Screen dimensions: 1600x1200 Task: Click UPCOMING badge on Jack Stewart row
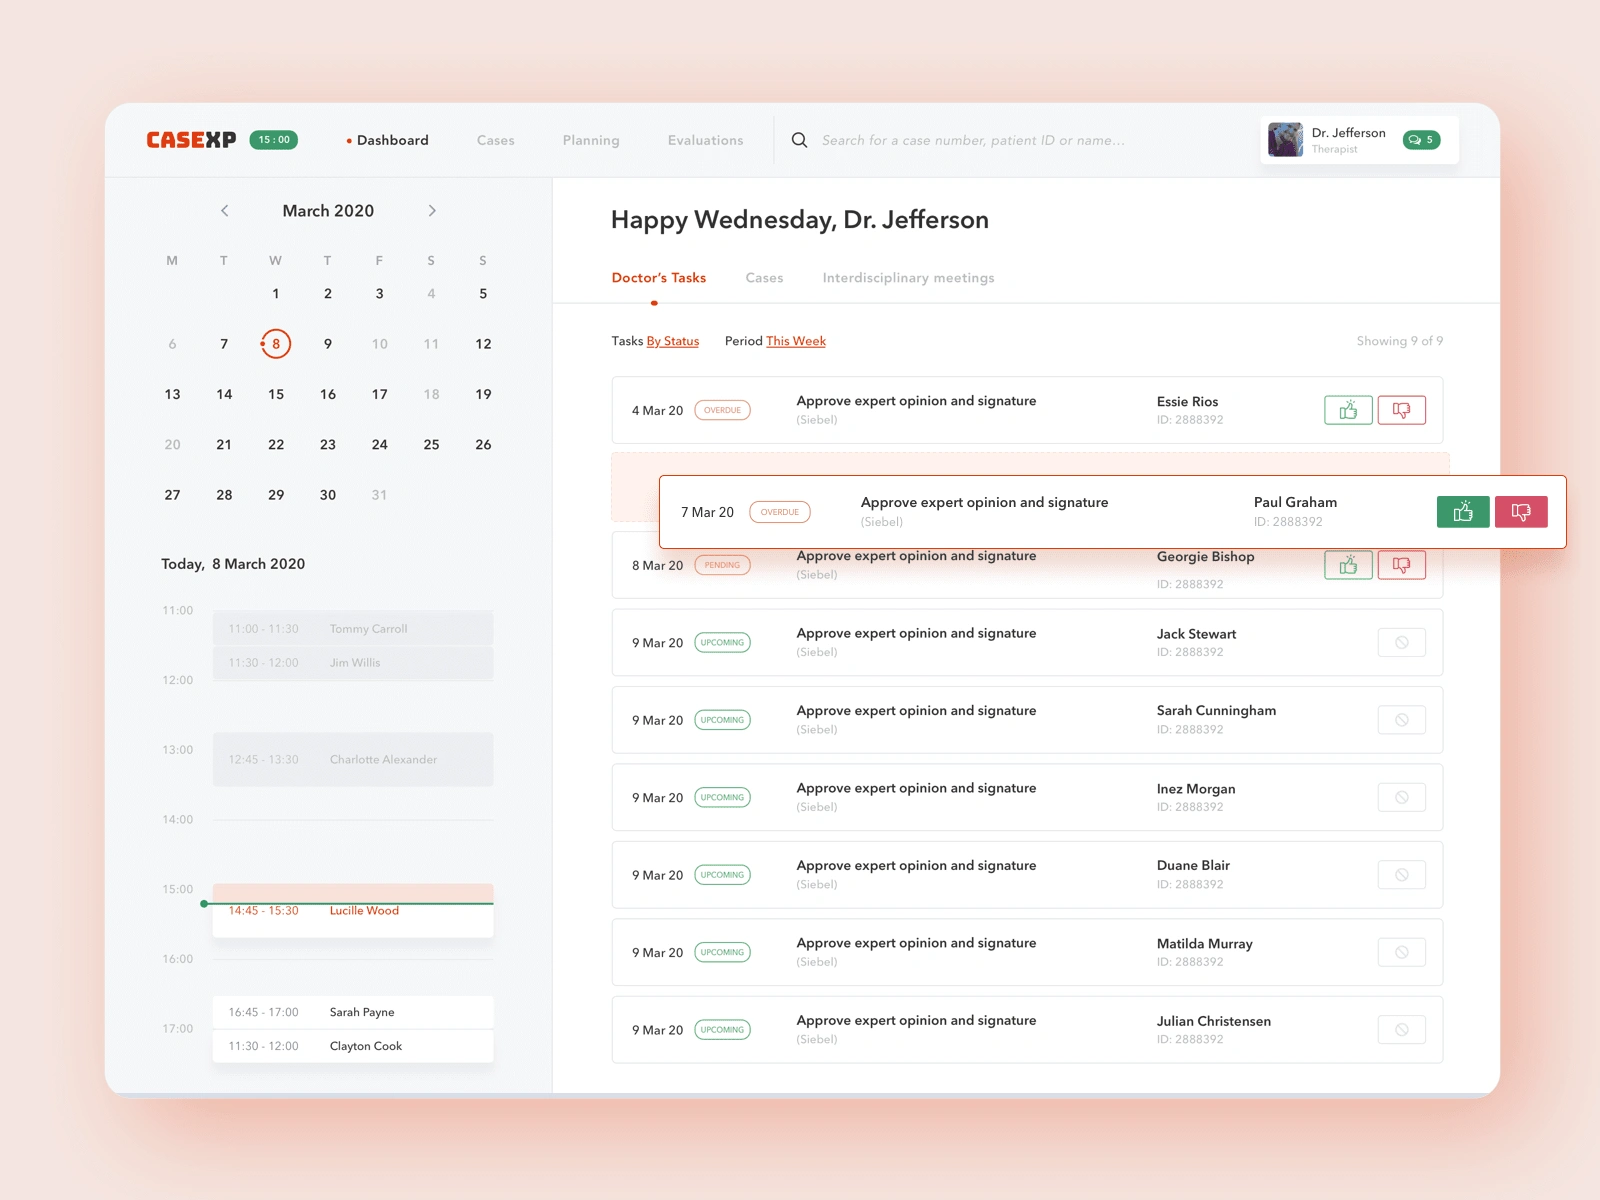pos(722,643)
